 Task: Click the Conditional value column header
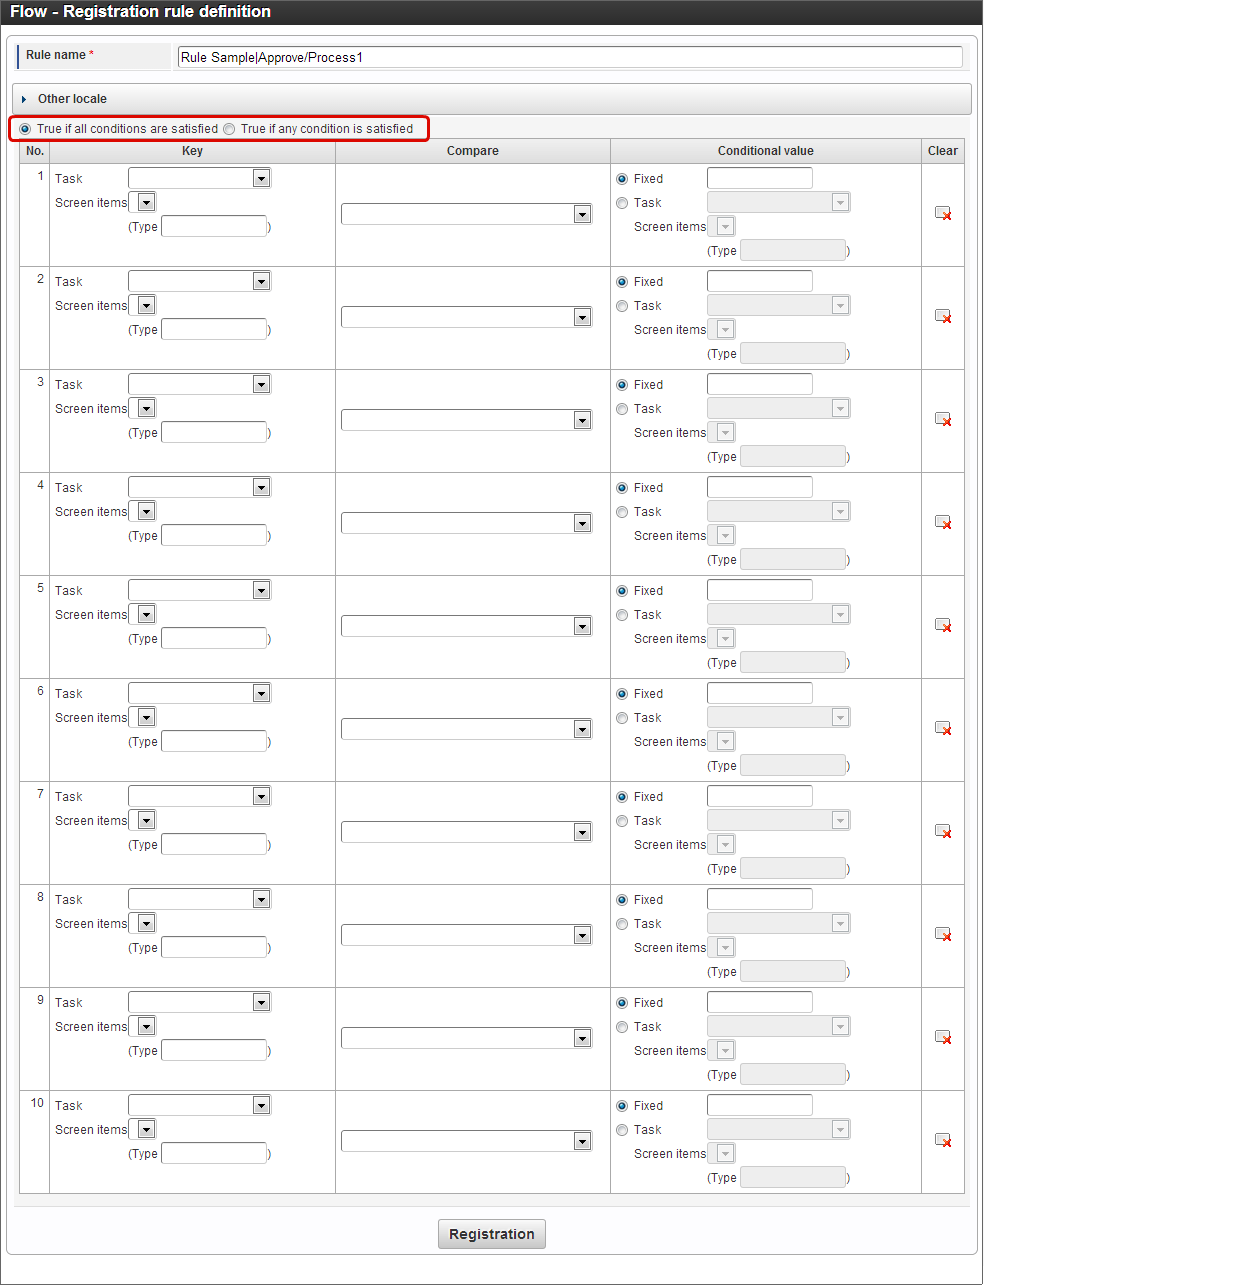click(766, 151)
